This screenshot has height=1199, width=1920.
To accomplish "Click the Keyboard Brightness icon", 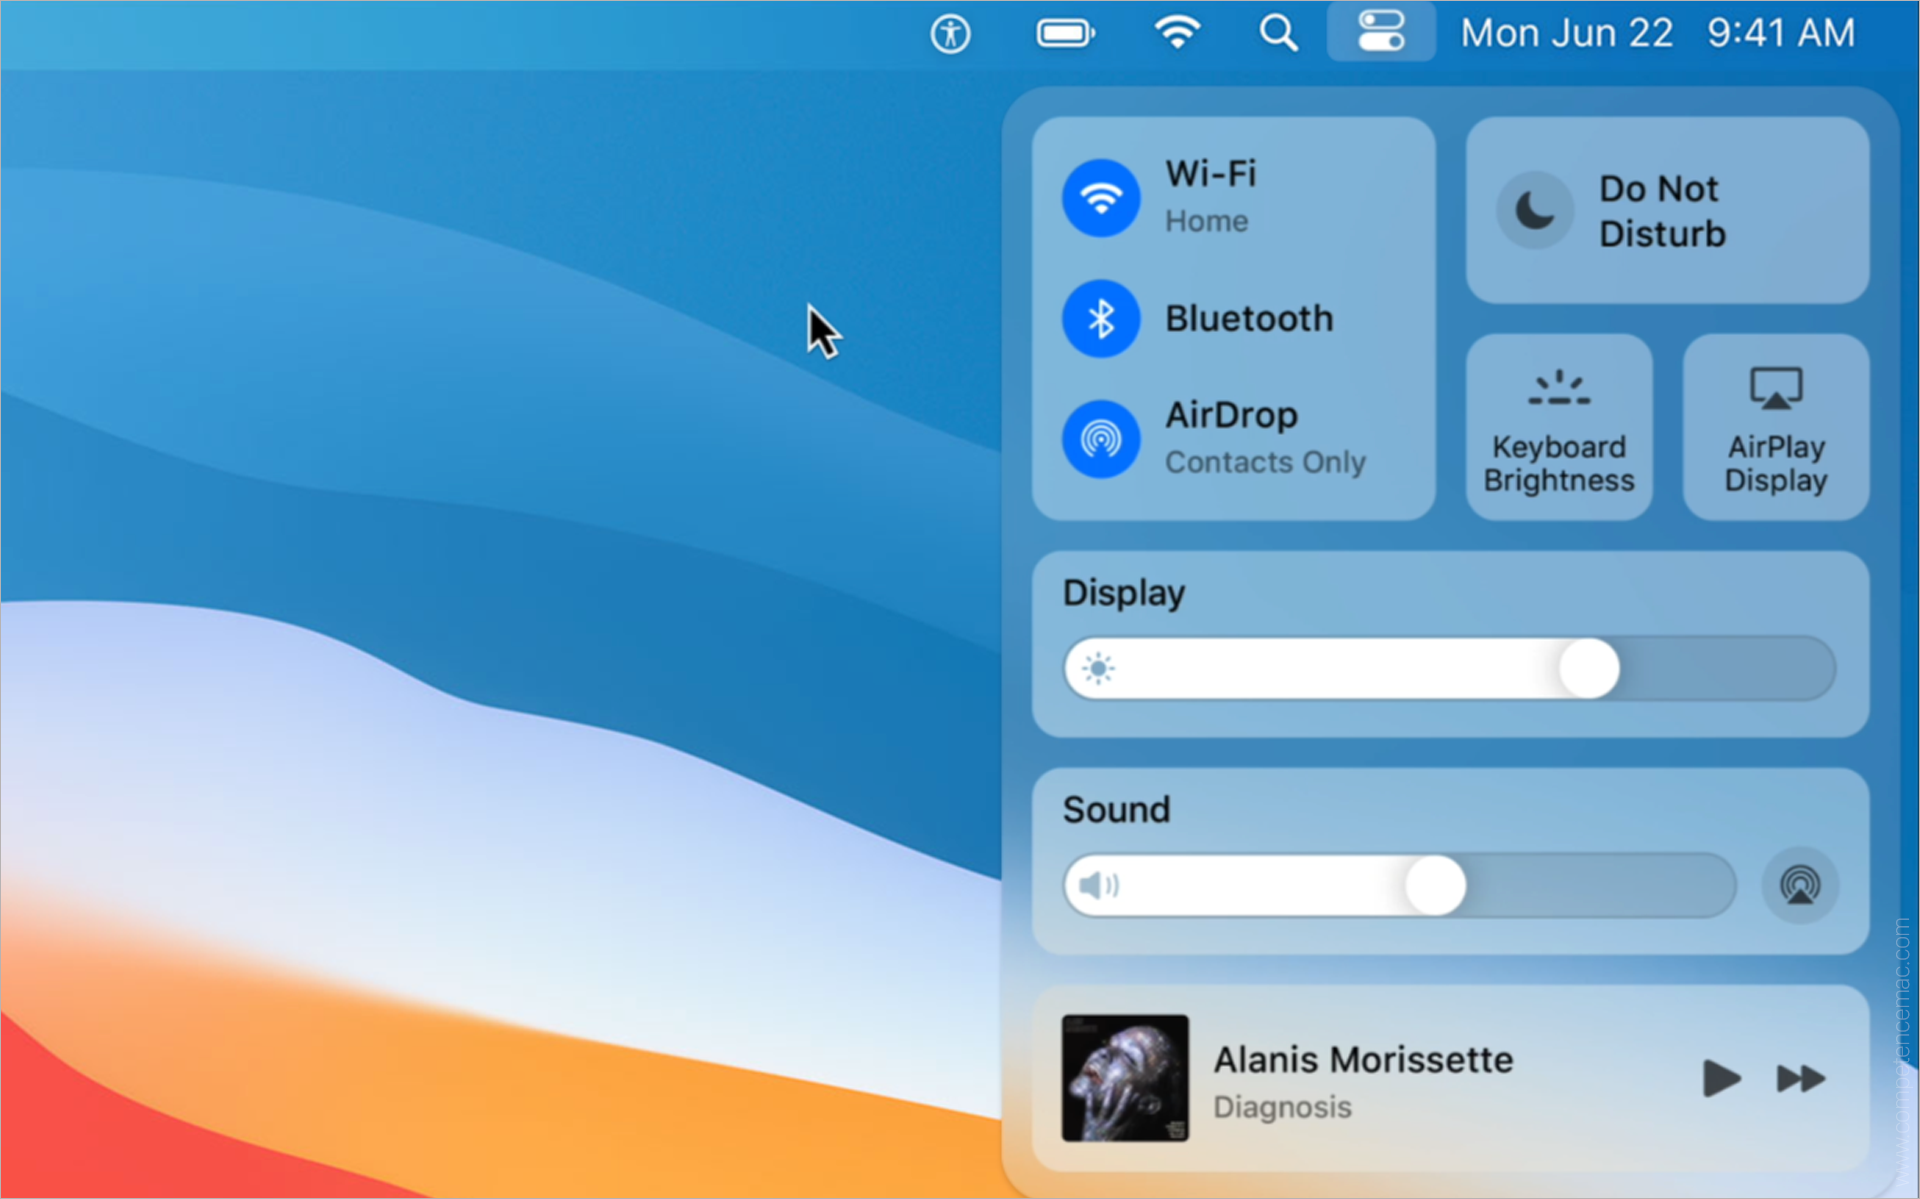I will click(x=1558, y=389).
